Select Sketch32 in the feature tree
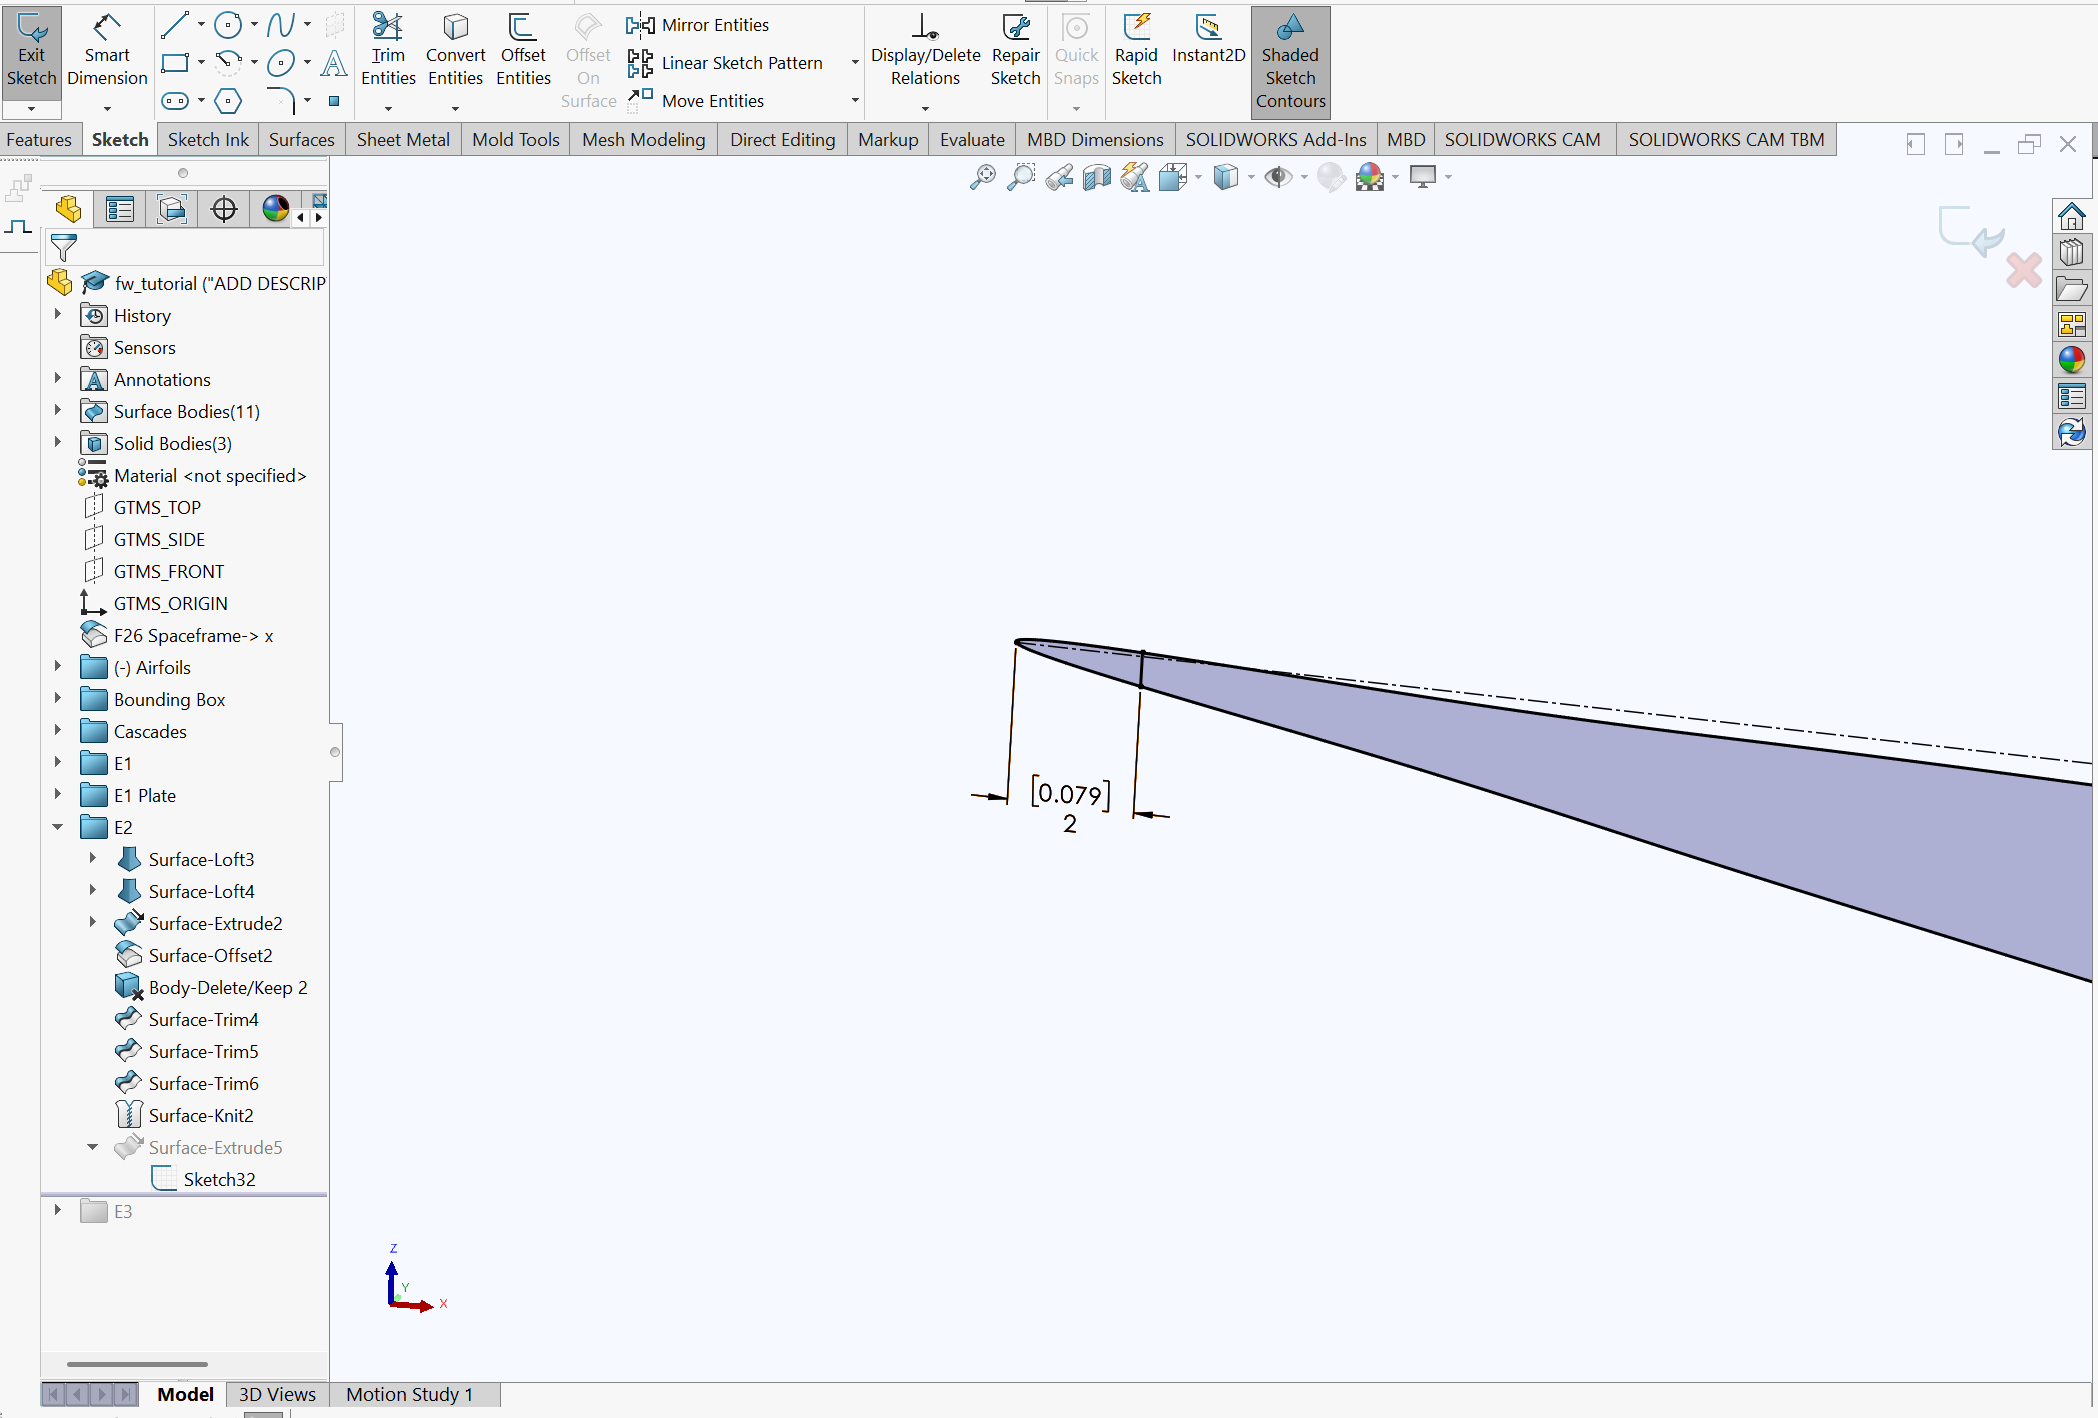The height and width of the screenshot is (1418, 2098). (219, 1179)
